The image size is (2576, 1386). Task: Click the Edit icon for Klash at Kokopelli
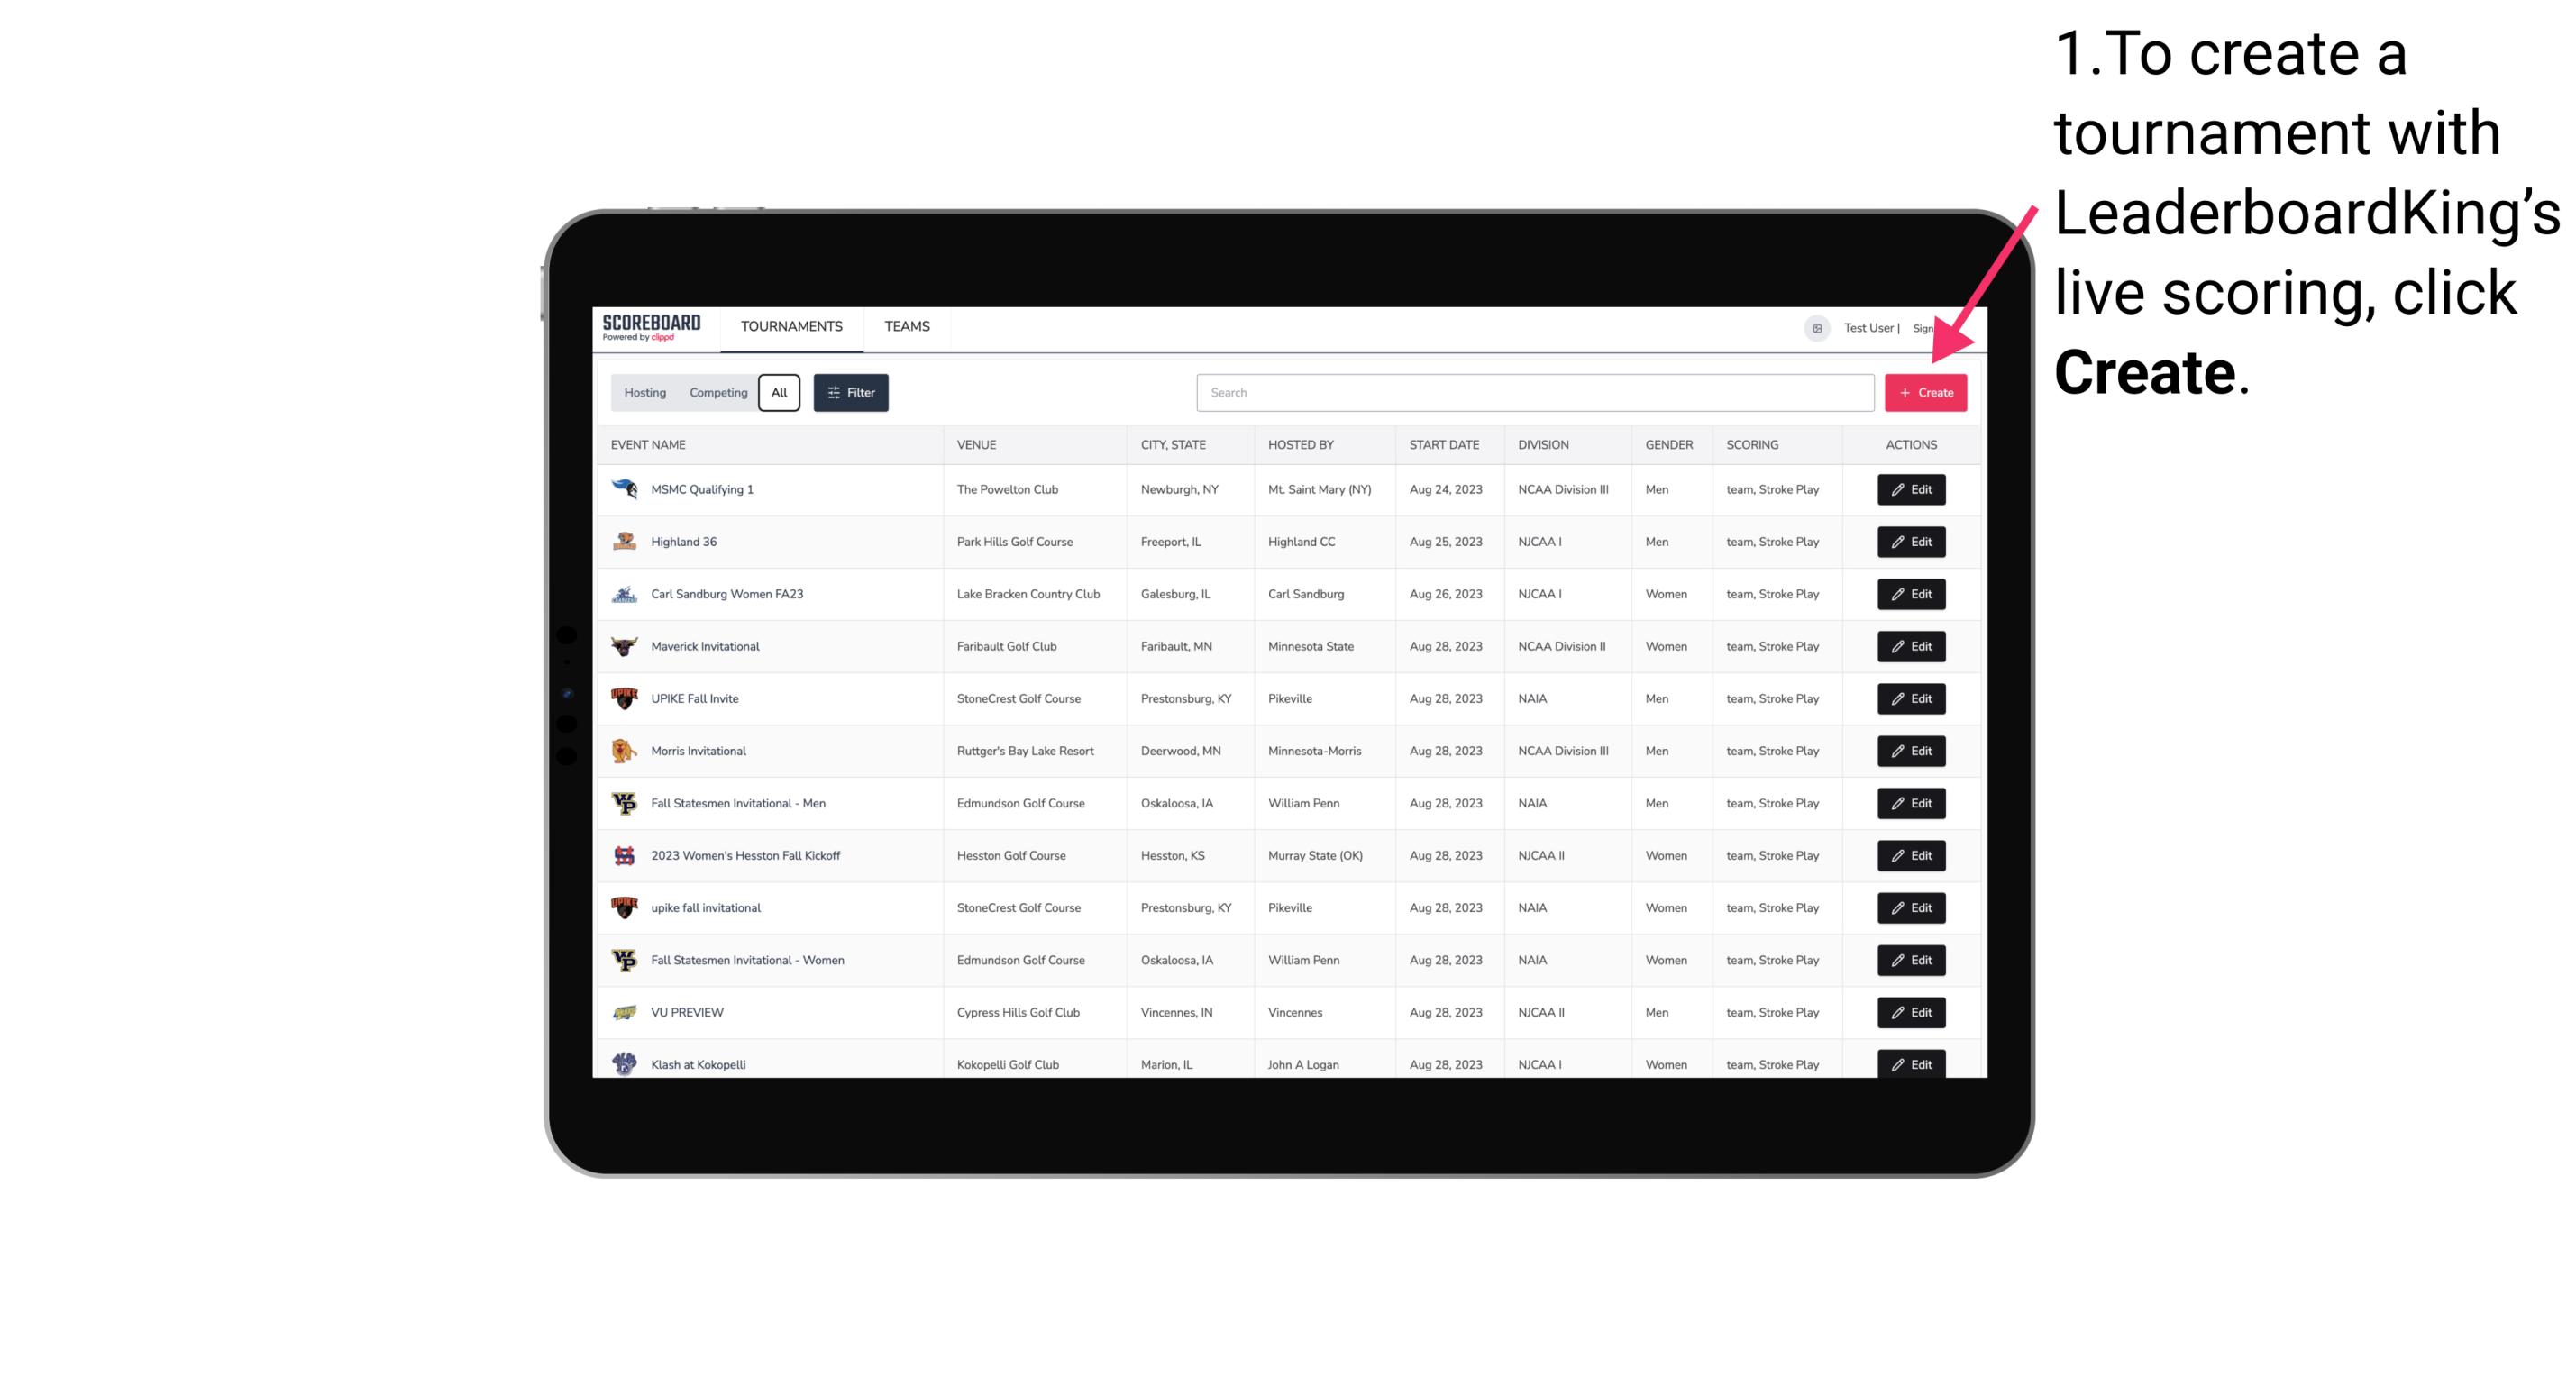pos(1910,1063)
